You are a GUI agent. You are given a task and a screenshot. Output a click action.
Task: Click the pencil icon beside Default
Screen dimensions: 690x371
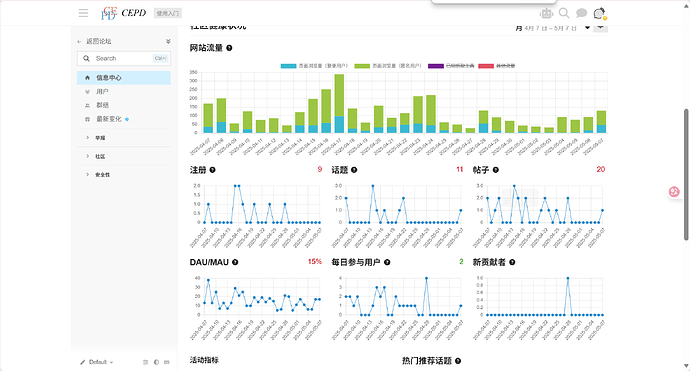[82, 362]
